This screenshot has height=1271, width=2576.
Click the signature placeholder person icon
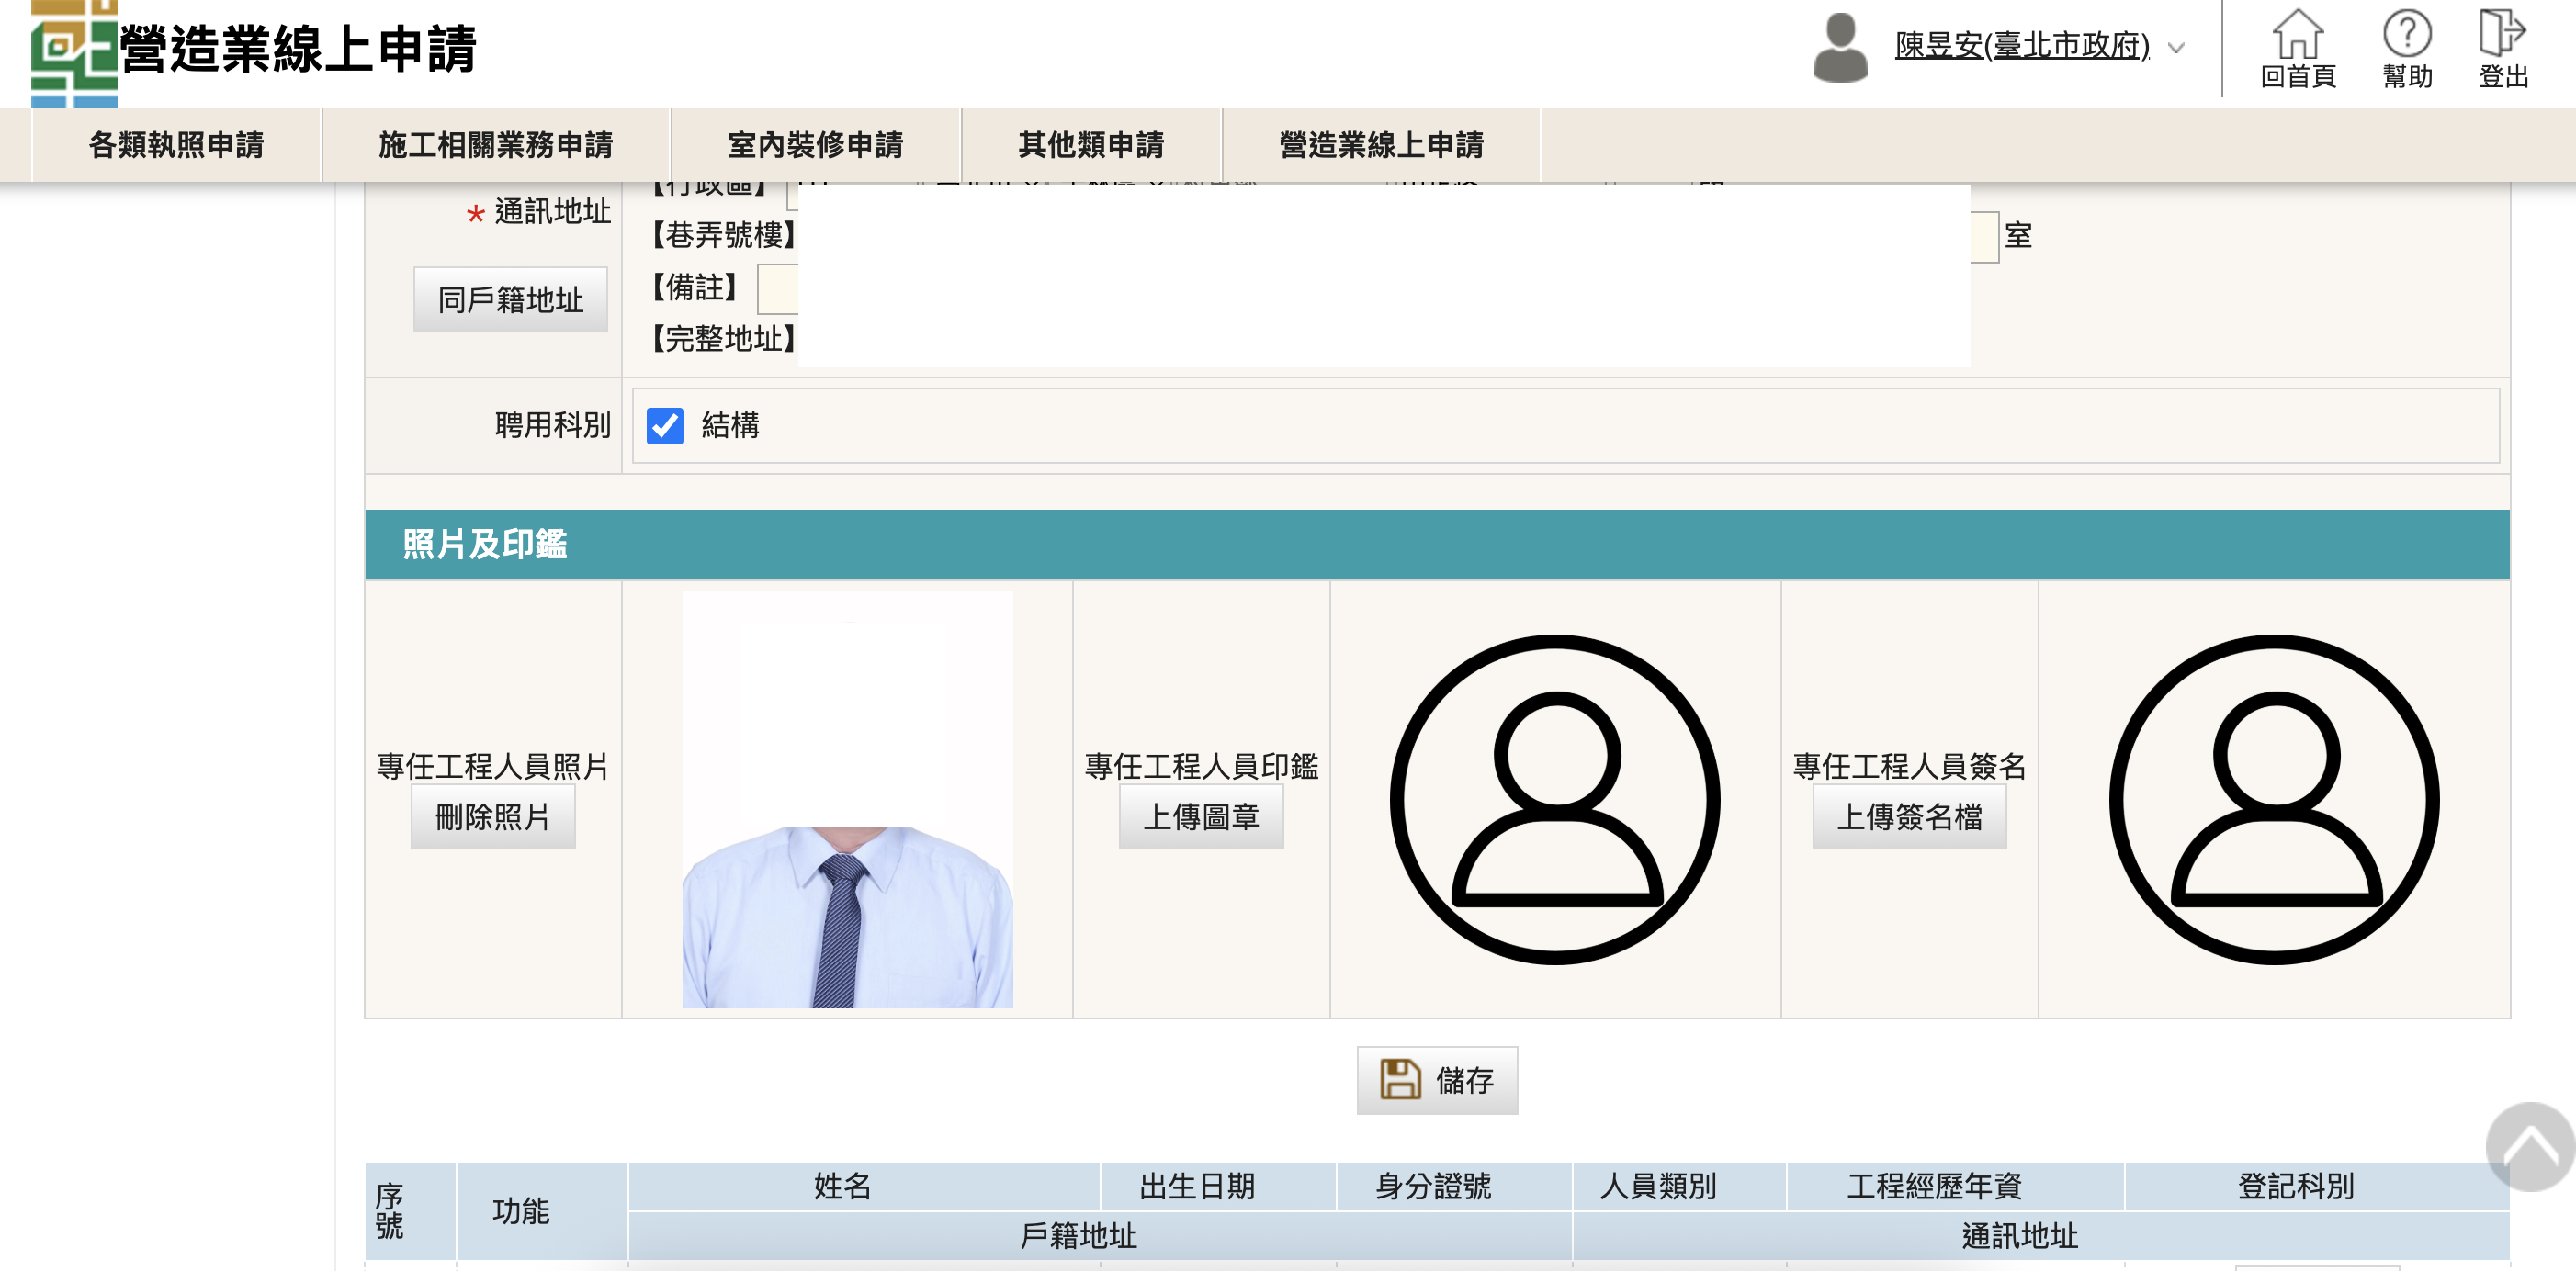tap(2273, 799)
